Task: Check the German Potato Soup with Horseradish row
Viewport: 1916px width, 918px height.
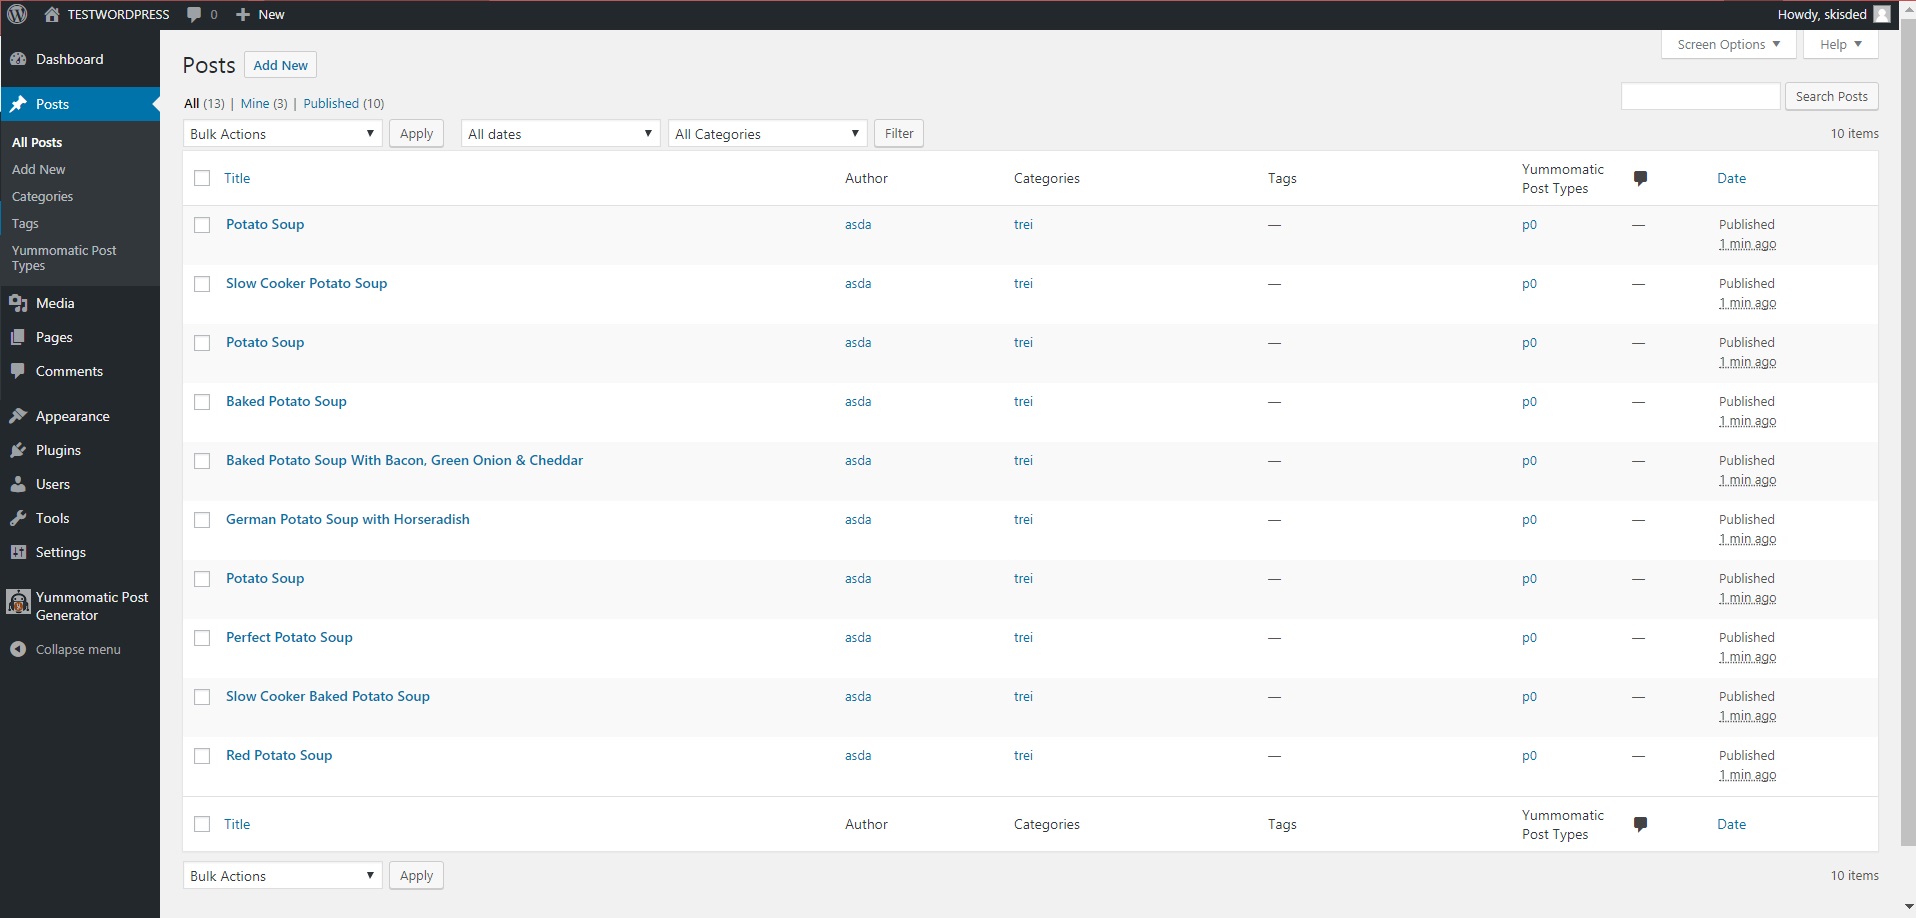Action: click(x=202, y=520)
